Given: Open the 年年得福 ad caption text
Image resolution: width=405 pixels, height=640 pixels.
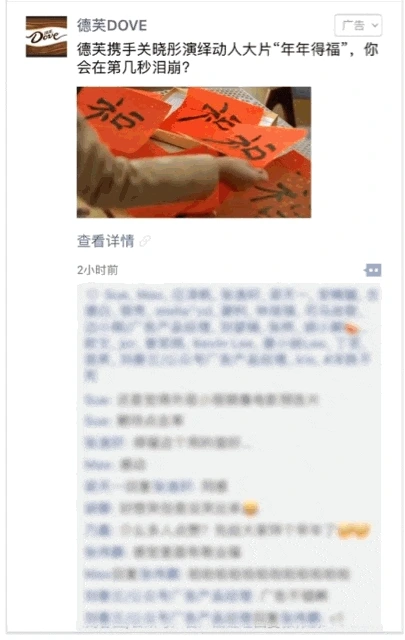Looking at the screenshot, I should click(x=228, y=58).
